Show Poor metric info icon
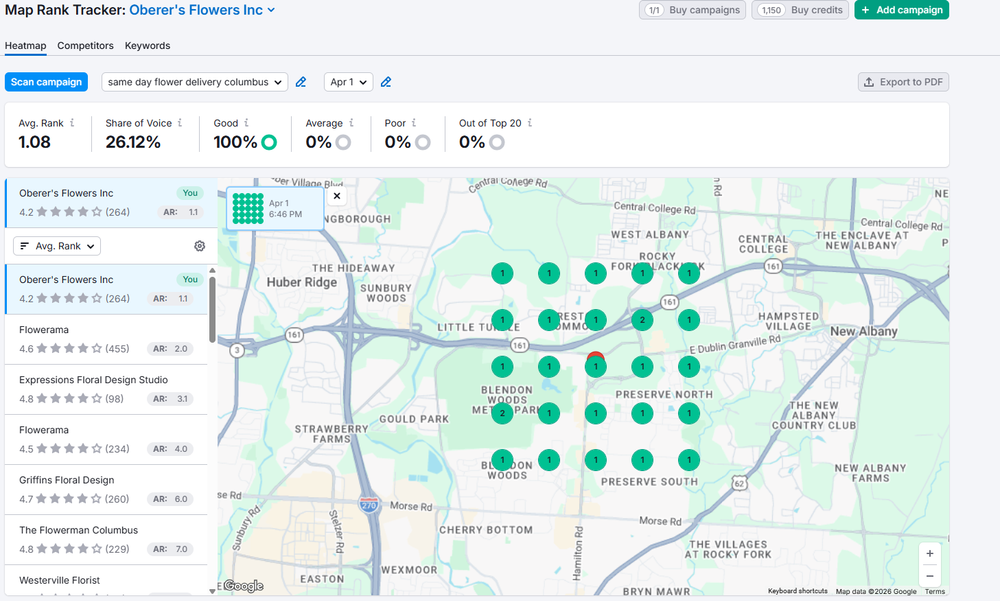Screen dimensions: 1000x601 click(x=414, y=122)
